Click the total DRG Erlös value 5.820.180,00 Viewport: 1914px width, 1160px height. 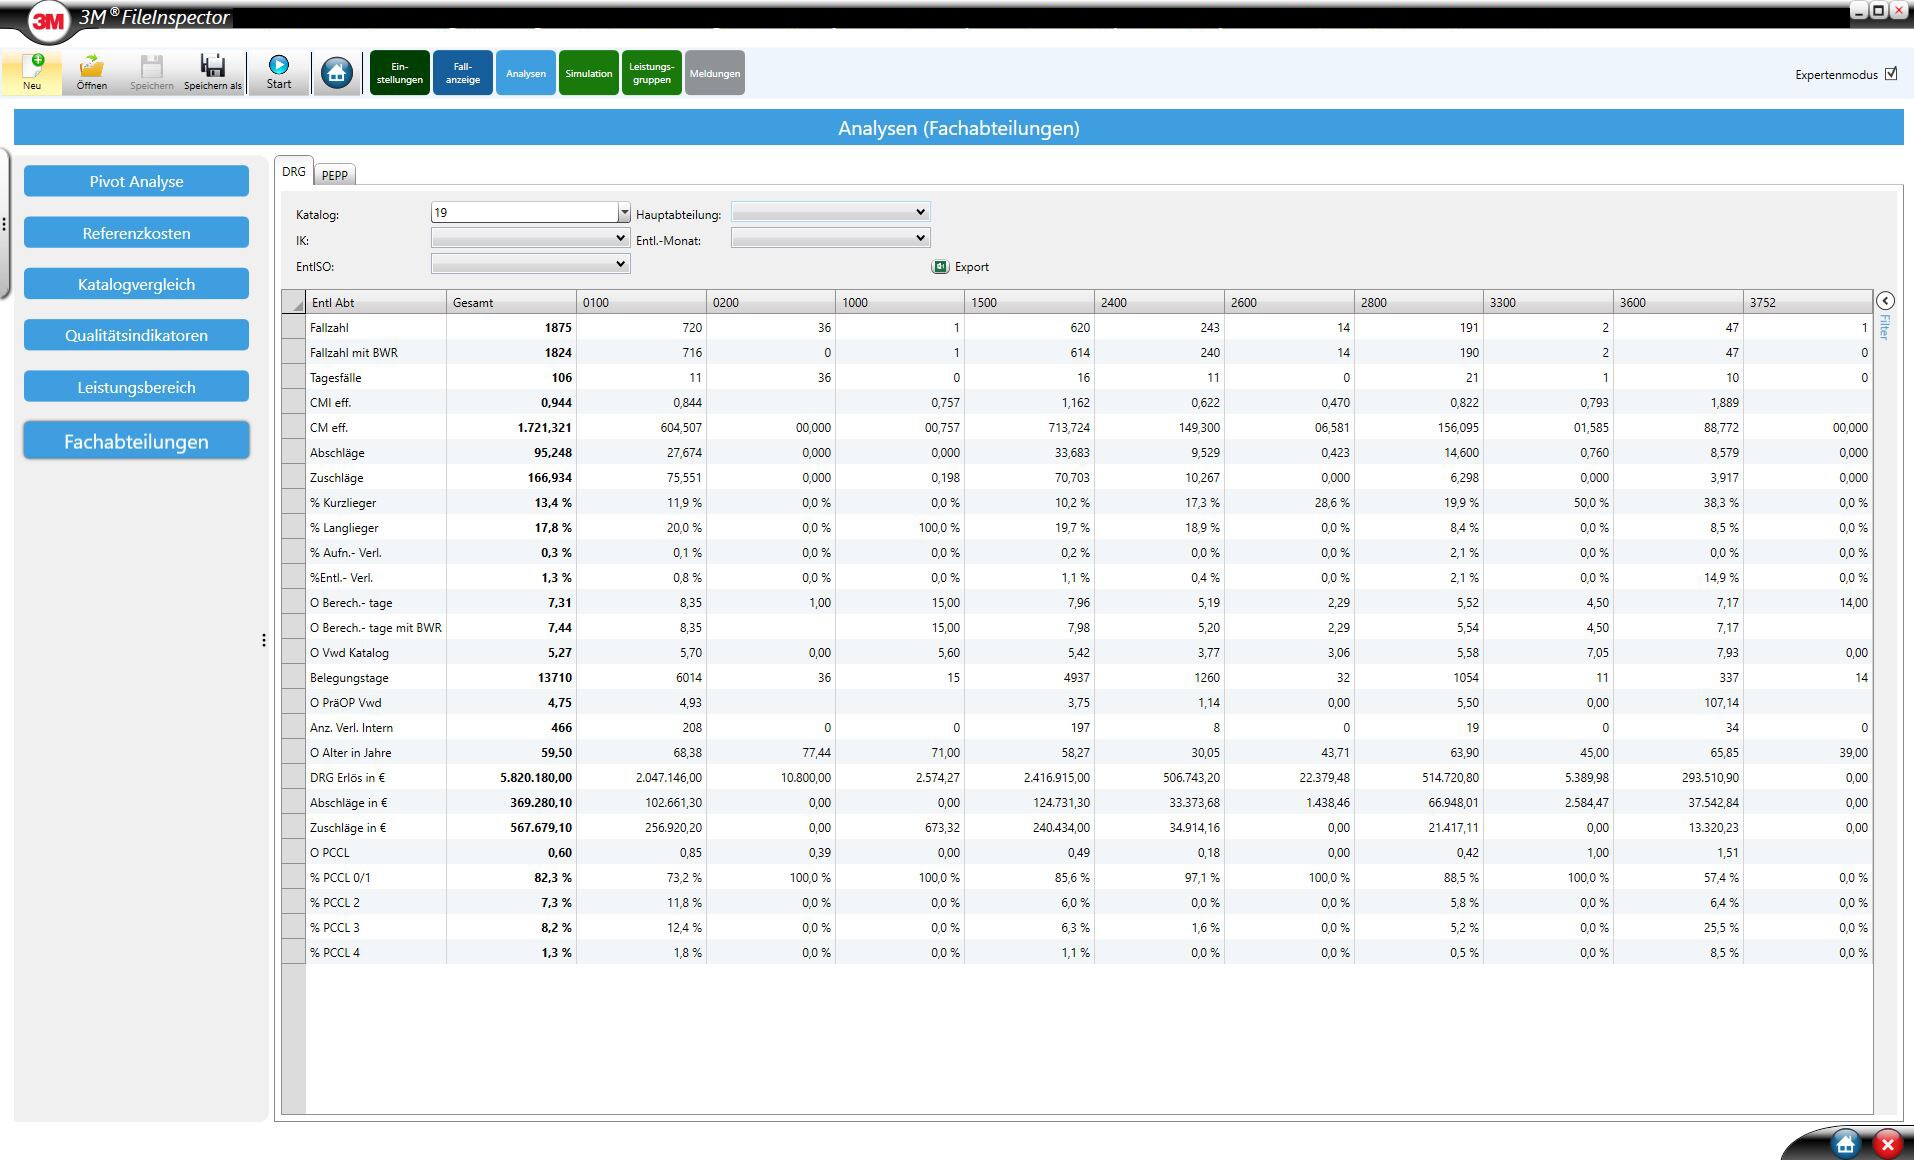click(536, 777)
